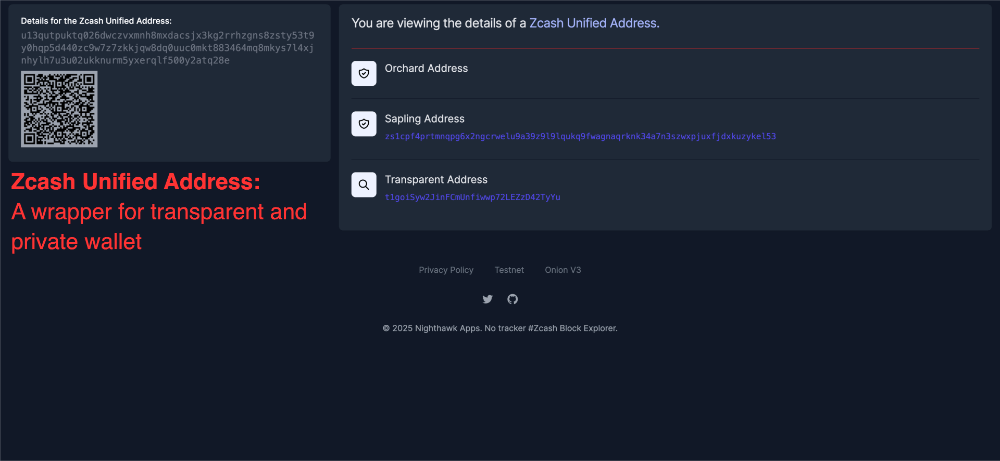Image resolution: width=1000 pixels, height=461 pixels.
Task: Click the Sapling Address label
Action: click(424, 119)
